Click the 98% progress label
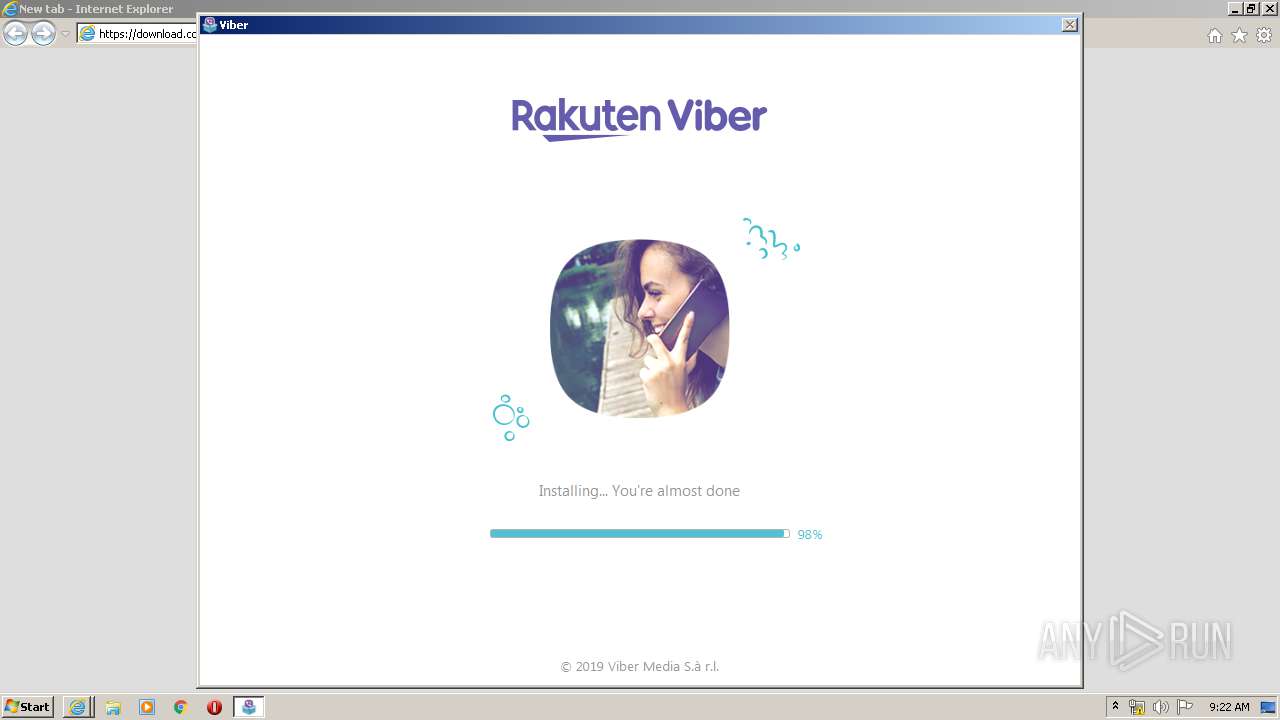The width and height of the screenshot is (1280, 720). click(x=809, y=535)
